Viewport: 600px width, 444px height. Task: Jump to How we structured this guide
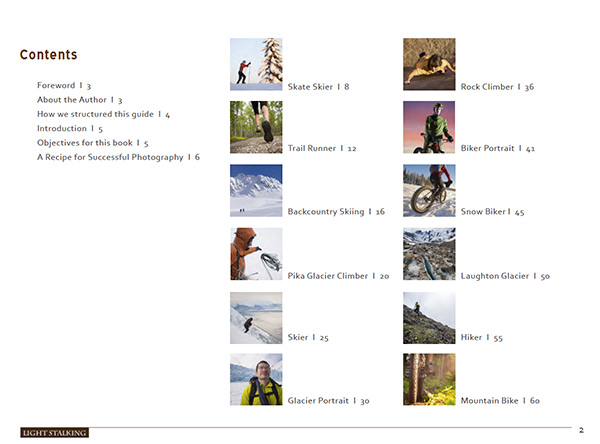point(103,114)
